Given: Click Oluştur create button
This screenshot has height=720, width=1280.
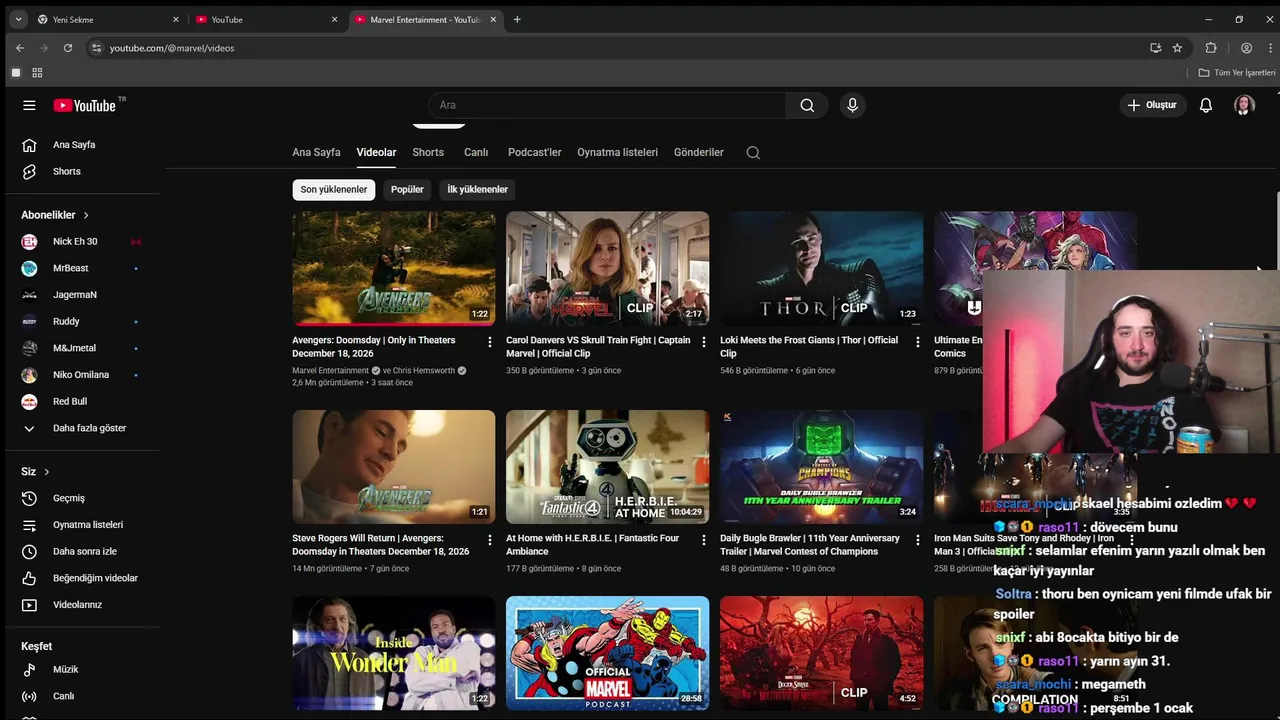Looking at the screenshot, I should click(1152, 105).
